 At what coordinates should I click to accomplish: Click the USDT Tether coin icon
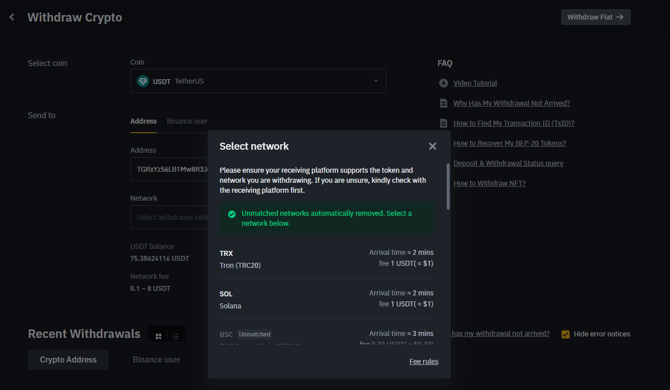pyautogui.click(x=143, y=81)
